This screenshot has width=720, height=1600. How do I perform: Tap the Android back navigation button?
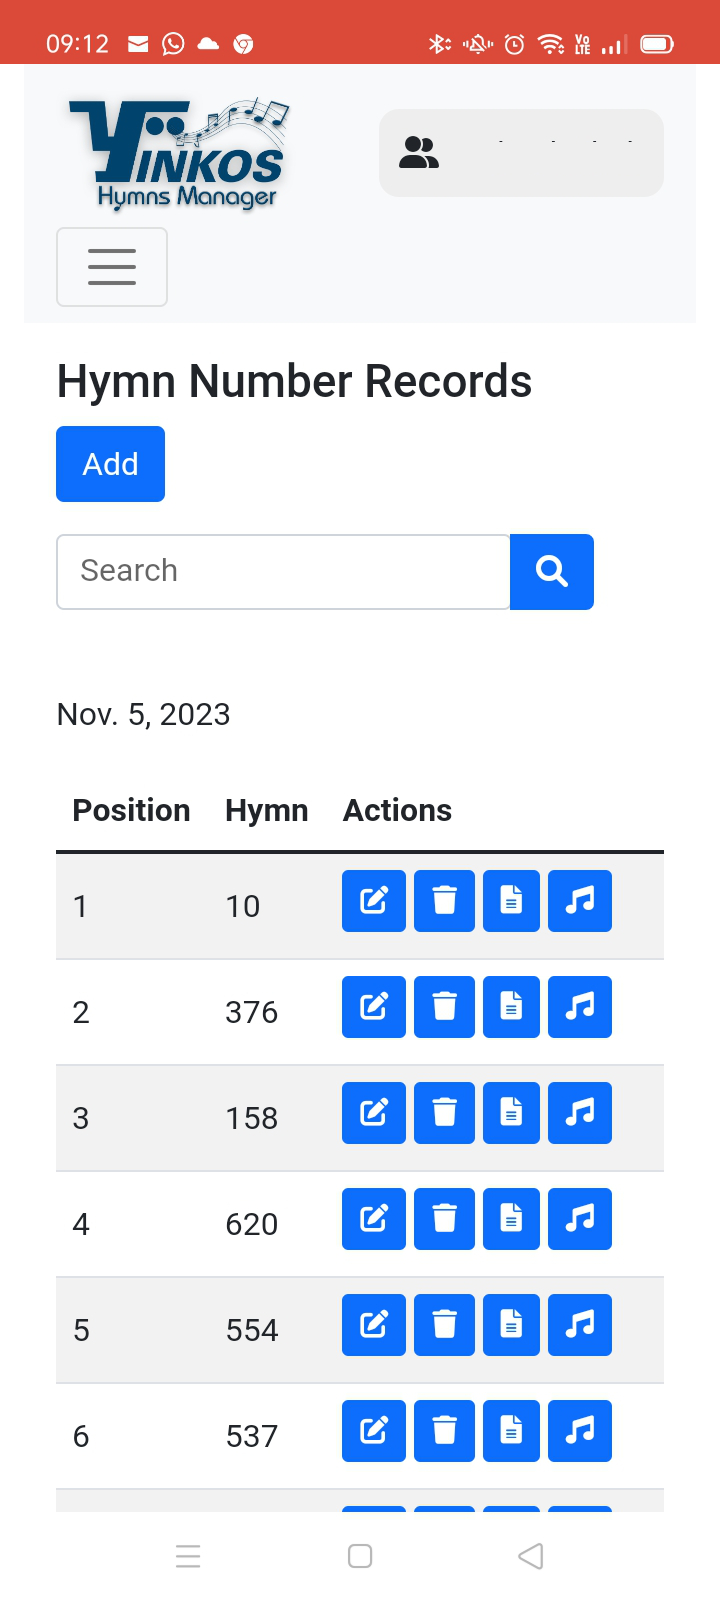pos(531,1556)
